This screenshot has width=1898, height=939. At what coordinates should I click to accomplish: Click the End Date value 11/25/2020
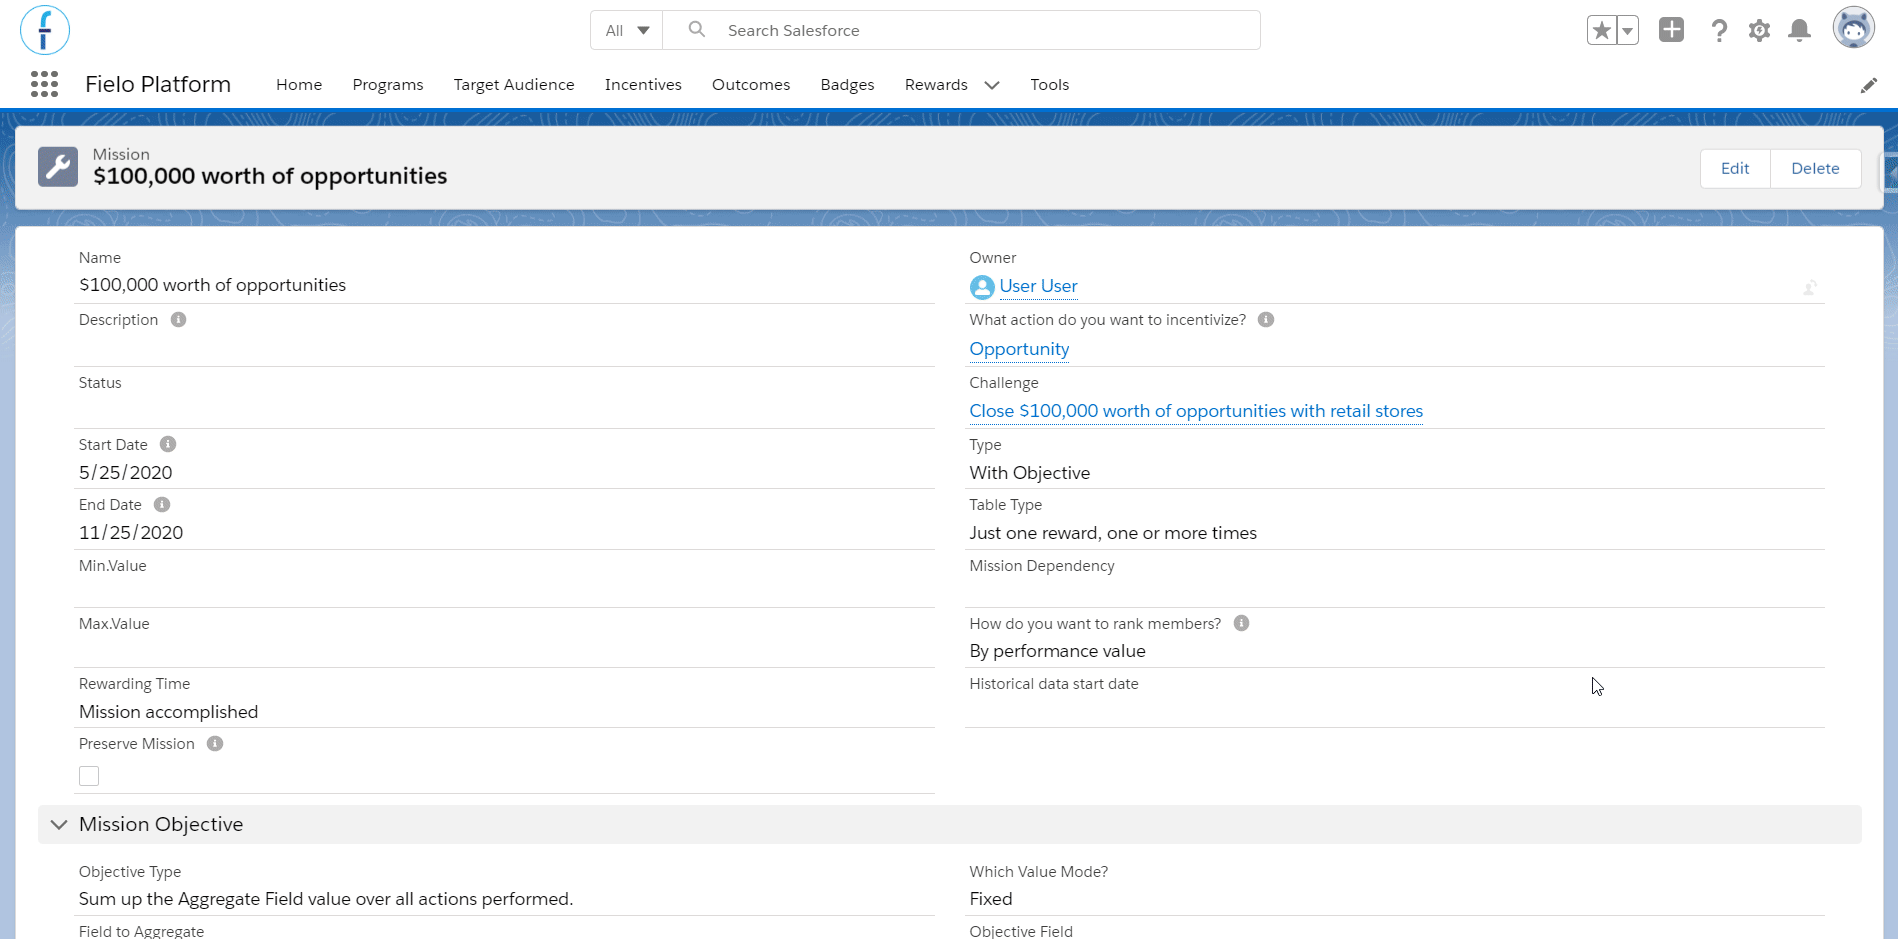(131, 533)
